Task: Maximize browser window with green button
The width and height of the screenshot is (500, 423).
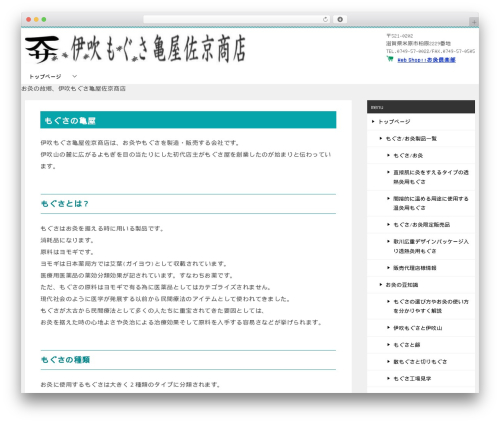Action: pyautogui.click(x=44, y=19)
